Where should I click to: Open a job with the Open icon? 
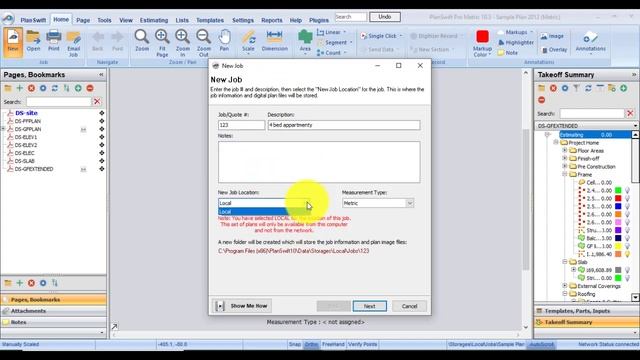[33, 41]
